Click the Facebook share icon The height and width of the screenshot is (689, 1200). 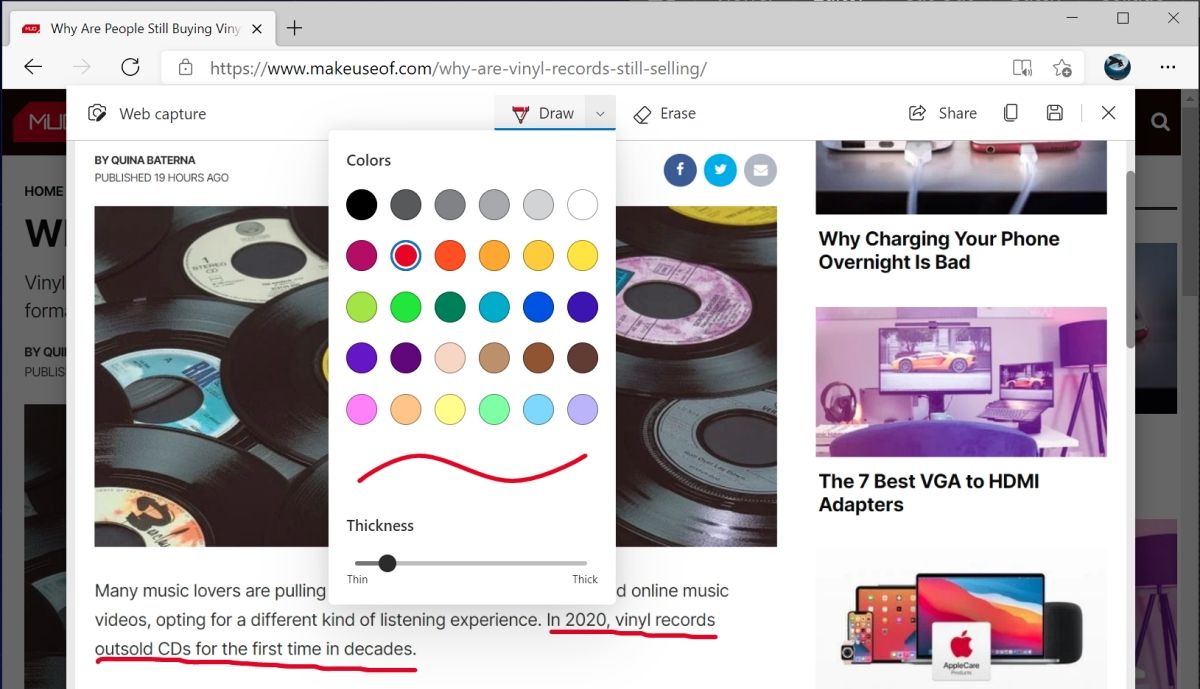pyautogui.click(x=680, y=170)
